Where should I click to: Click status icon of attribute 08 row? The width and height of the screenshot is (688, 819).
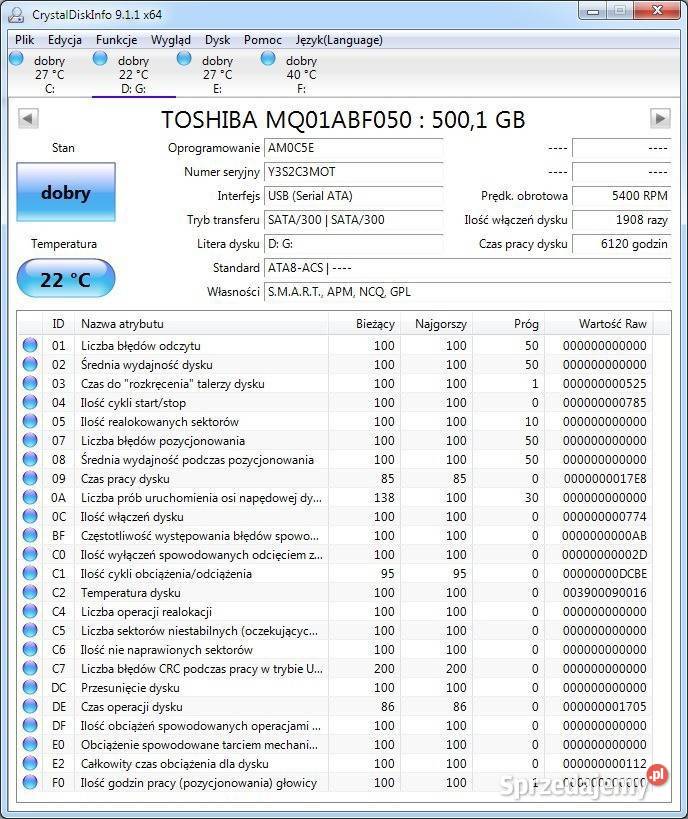tap(30, 459)
